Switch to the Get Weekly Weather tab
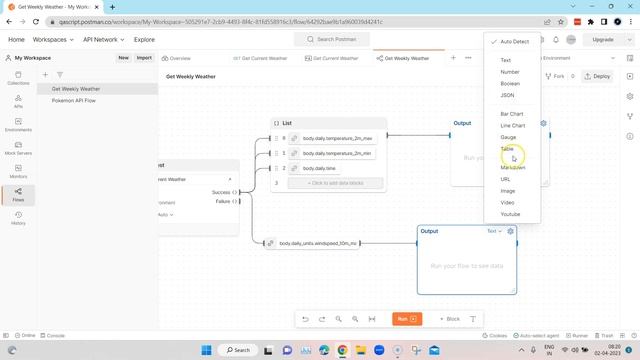The image size is (640, 360). click(x=403, y=58)
